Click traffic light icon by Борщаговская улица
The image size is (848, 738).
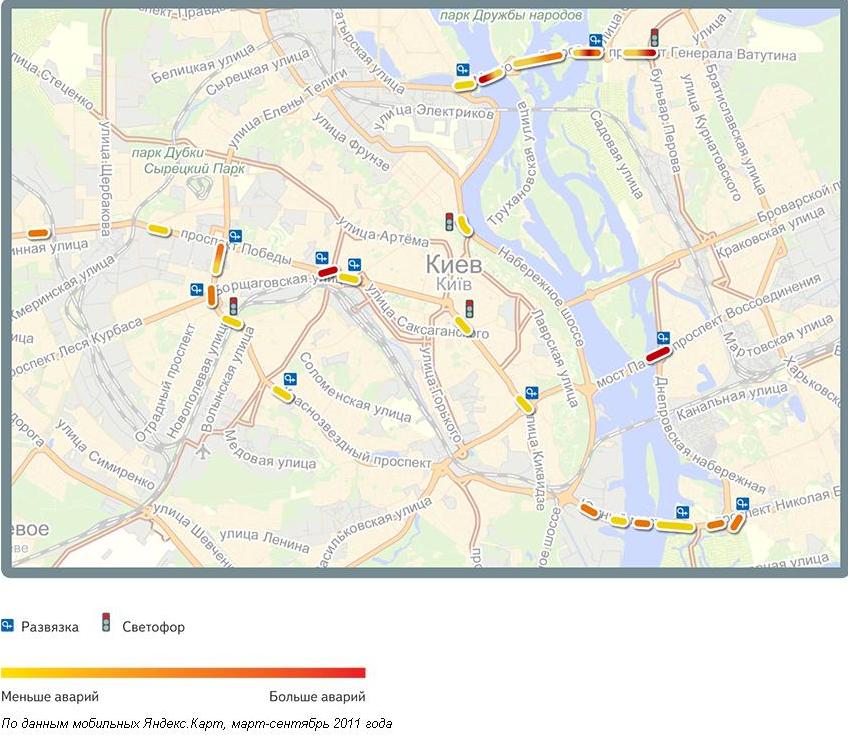click(234, 306)
